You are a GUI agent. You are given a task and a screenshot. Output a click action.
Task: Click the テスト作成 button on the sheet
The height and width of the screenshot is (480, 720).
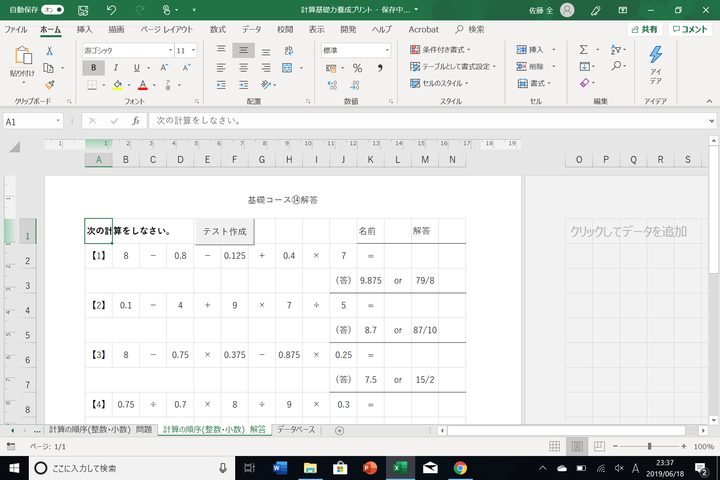(224, 231)
